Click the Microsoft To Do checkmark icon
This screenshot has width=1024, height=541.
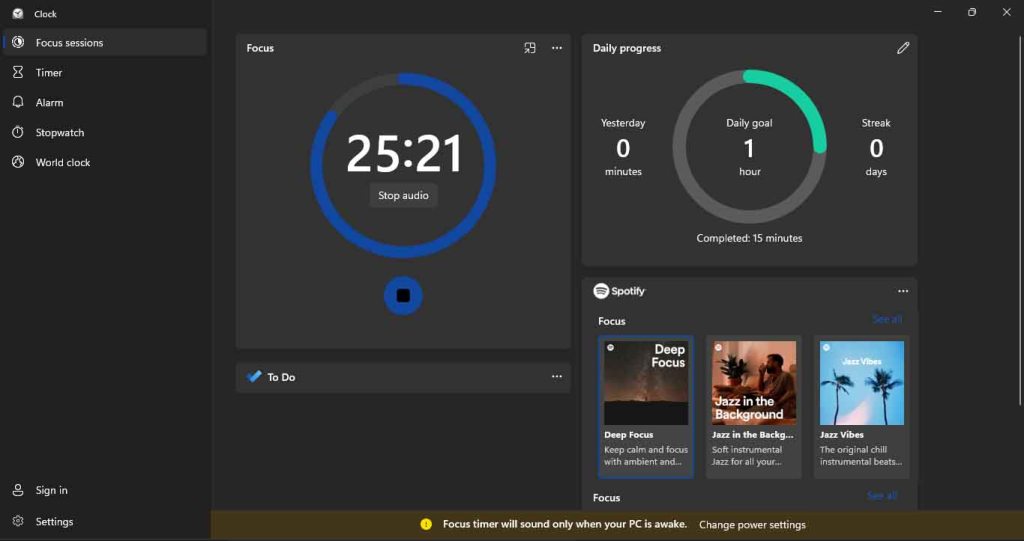click(254, 376)
